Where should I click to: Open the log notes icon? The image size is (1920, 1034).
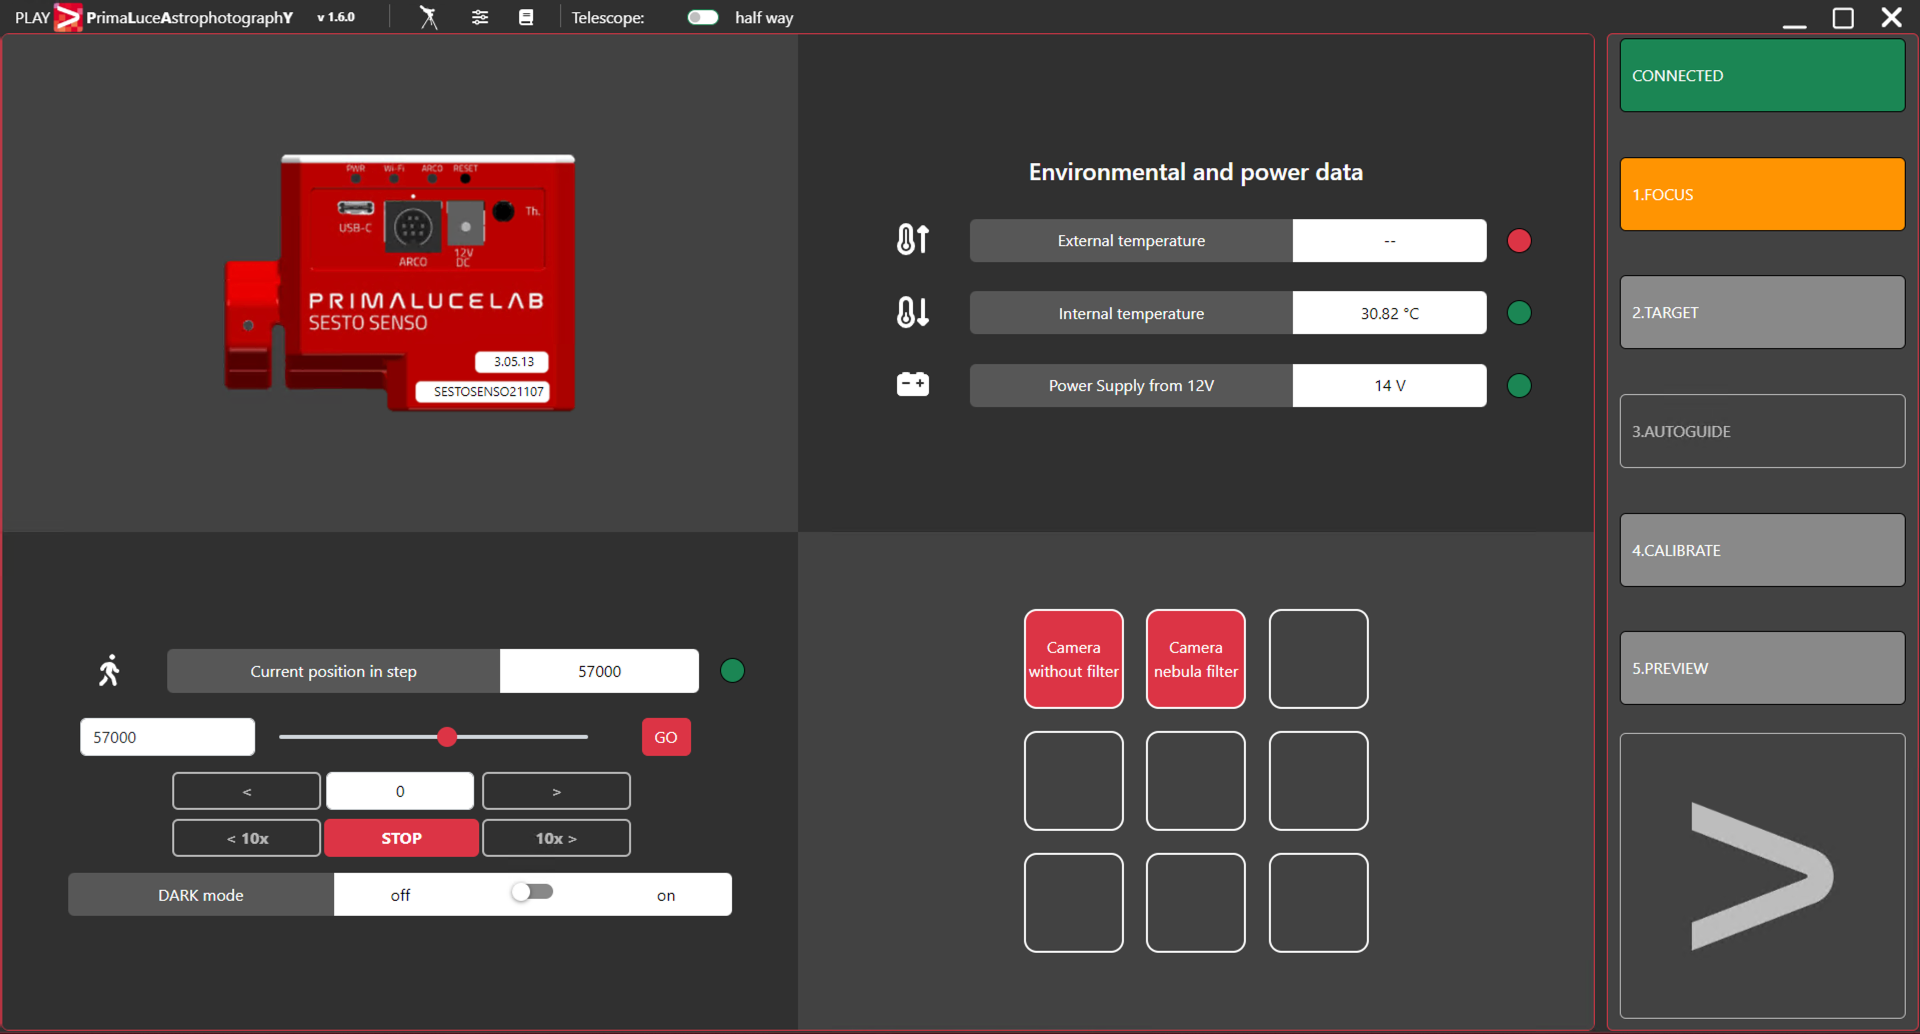[526, 17]
